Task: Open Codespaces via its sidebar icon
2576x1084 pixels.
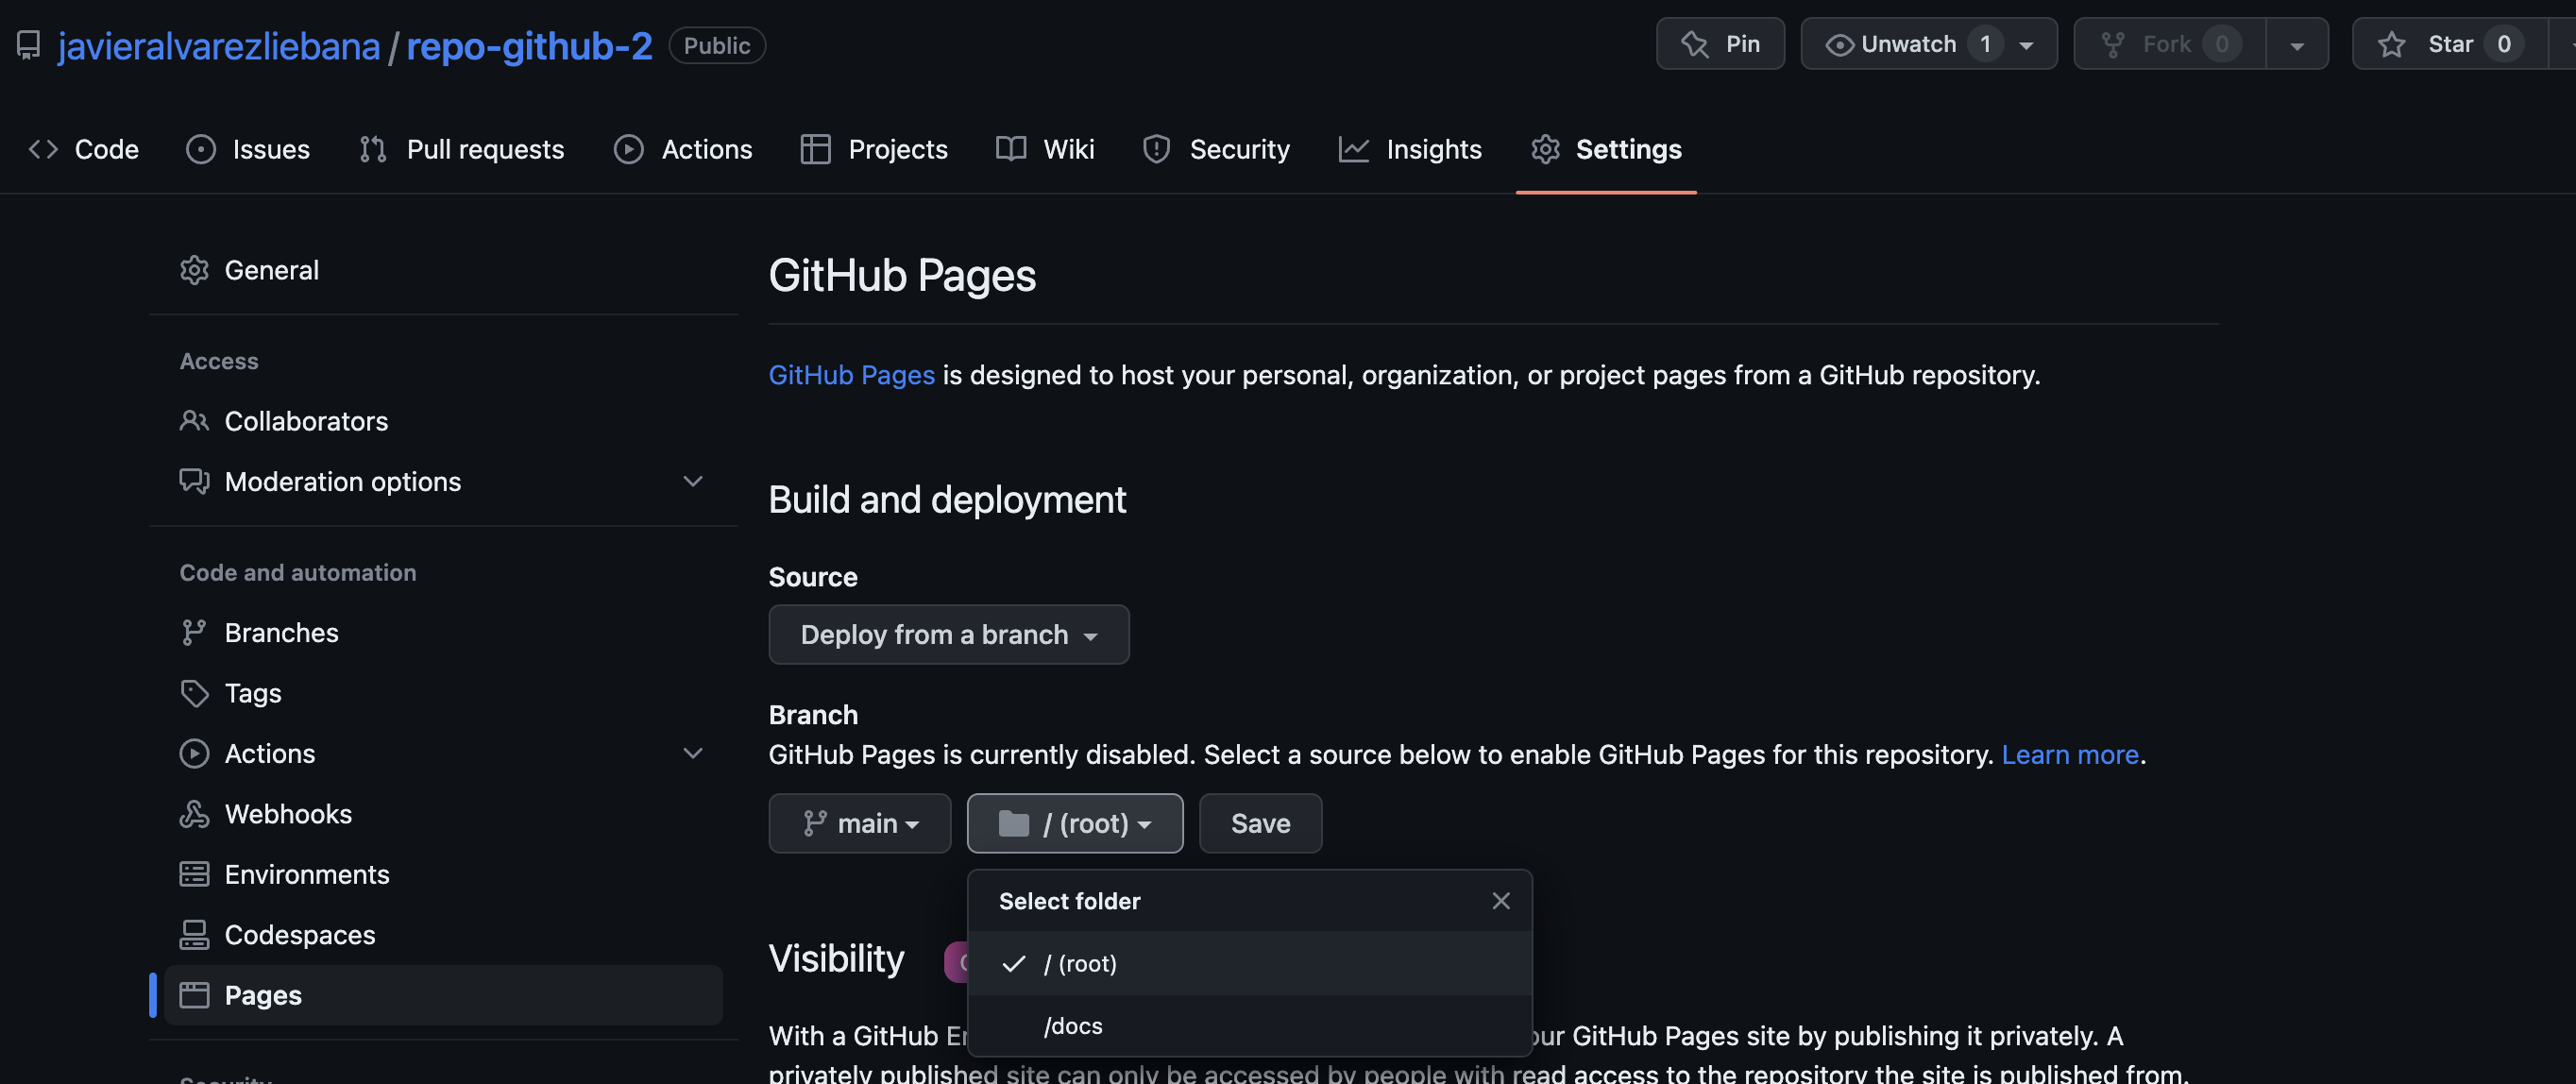Action: (x=194, y=935)
